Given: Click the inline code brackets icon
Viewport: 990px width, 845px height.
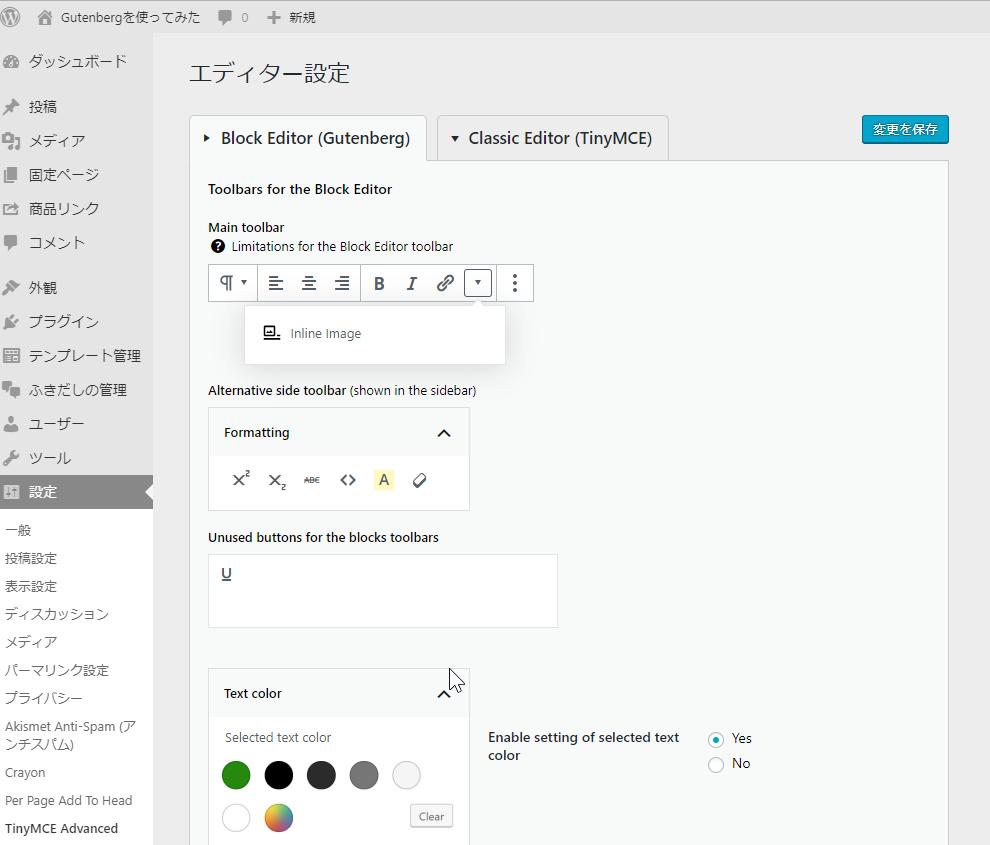Looking at the screenshot, I should pyautogui.click(x=348, y=480).
